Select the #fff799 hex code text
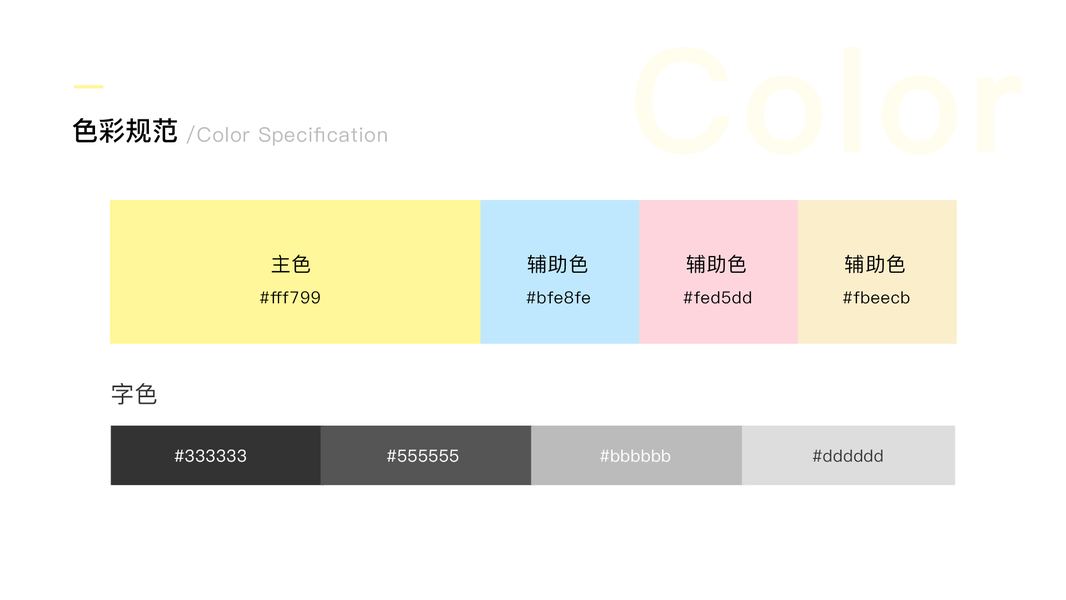1066x600 pixels. point(290,298)
